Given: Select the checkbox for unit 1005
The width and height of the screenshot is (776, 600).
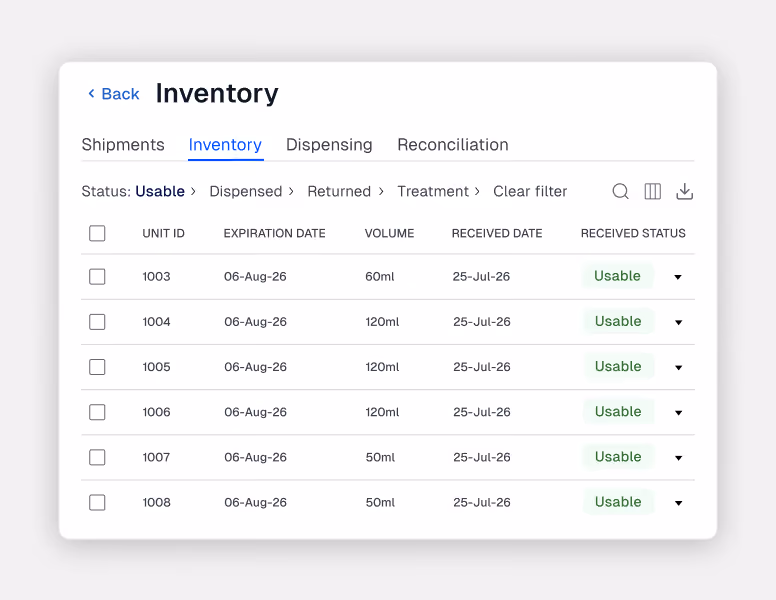Looking at the screenshot, I should (x=97, y=367).
